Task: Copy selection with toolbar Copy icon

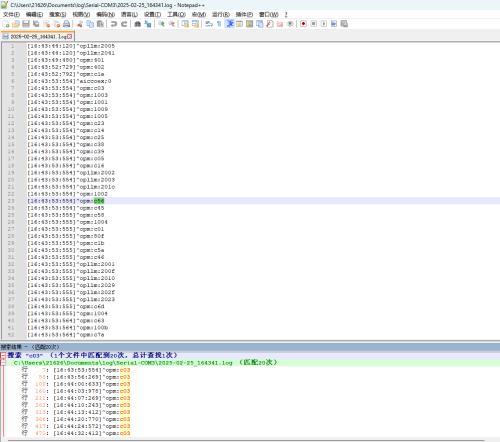Action: [x=90, y=24]
